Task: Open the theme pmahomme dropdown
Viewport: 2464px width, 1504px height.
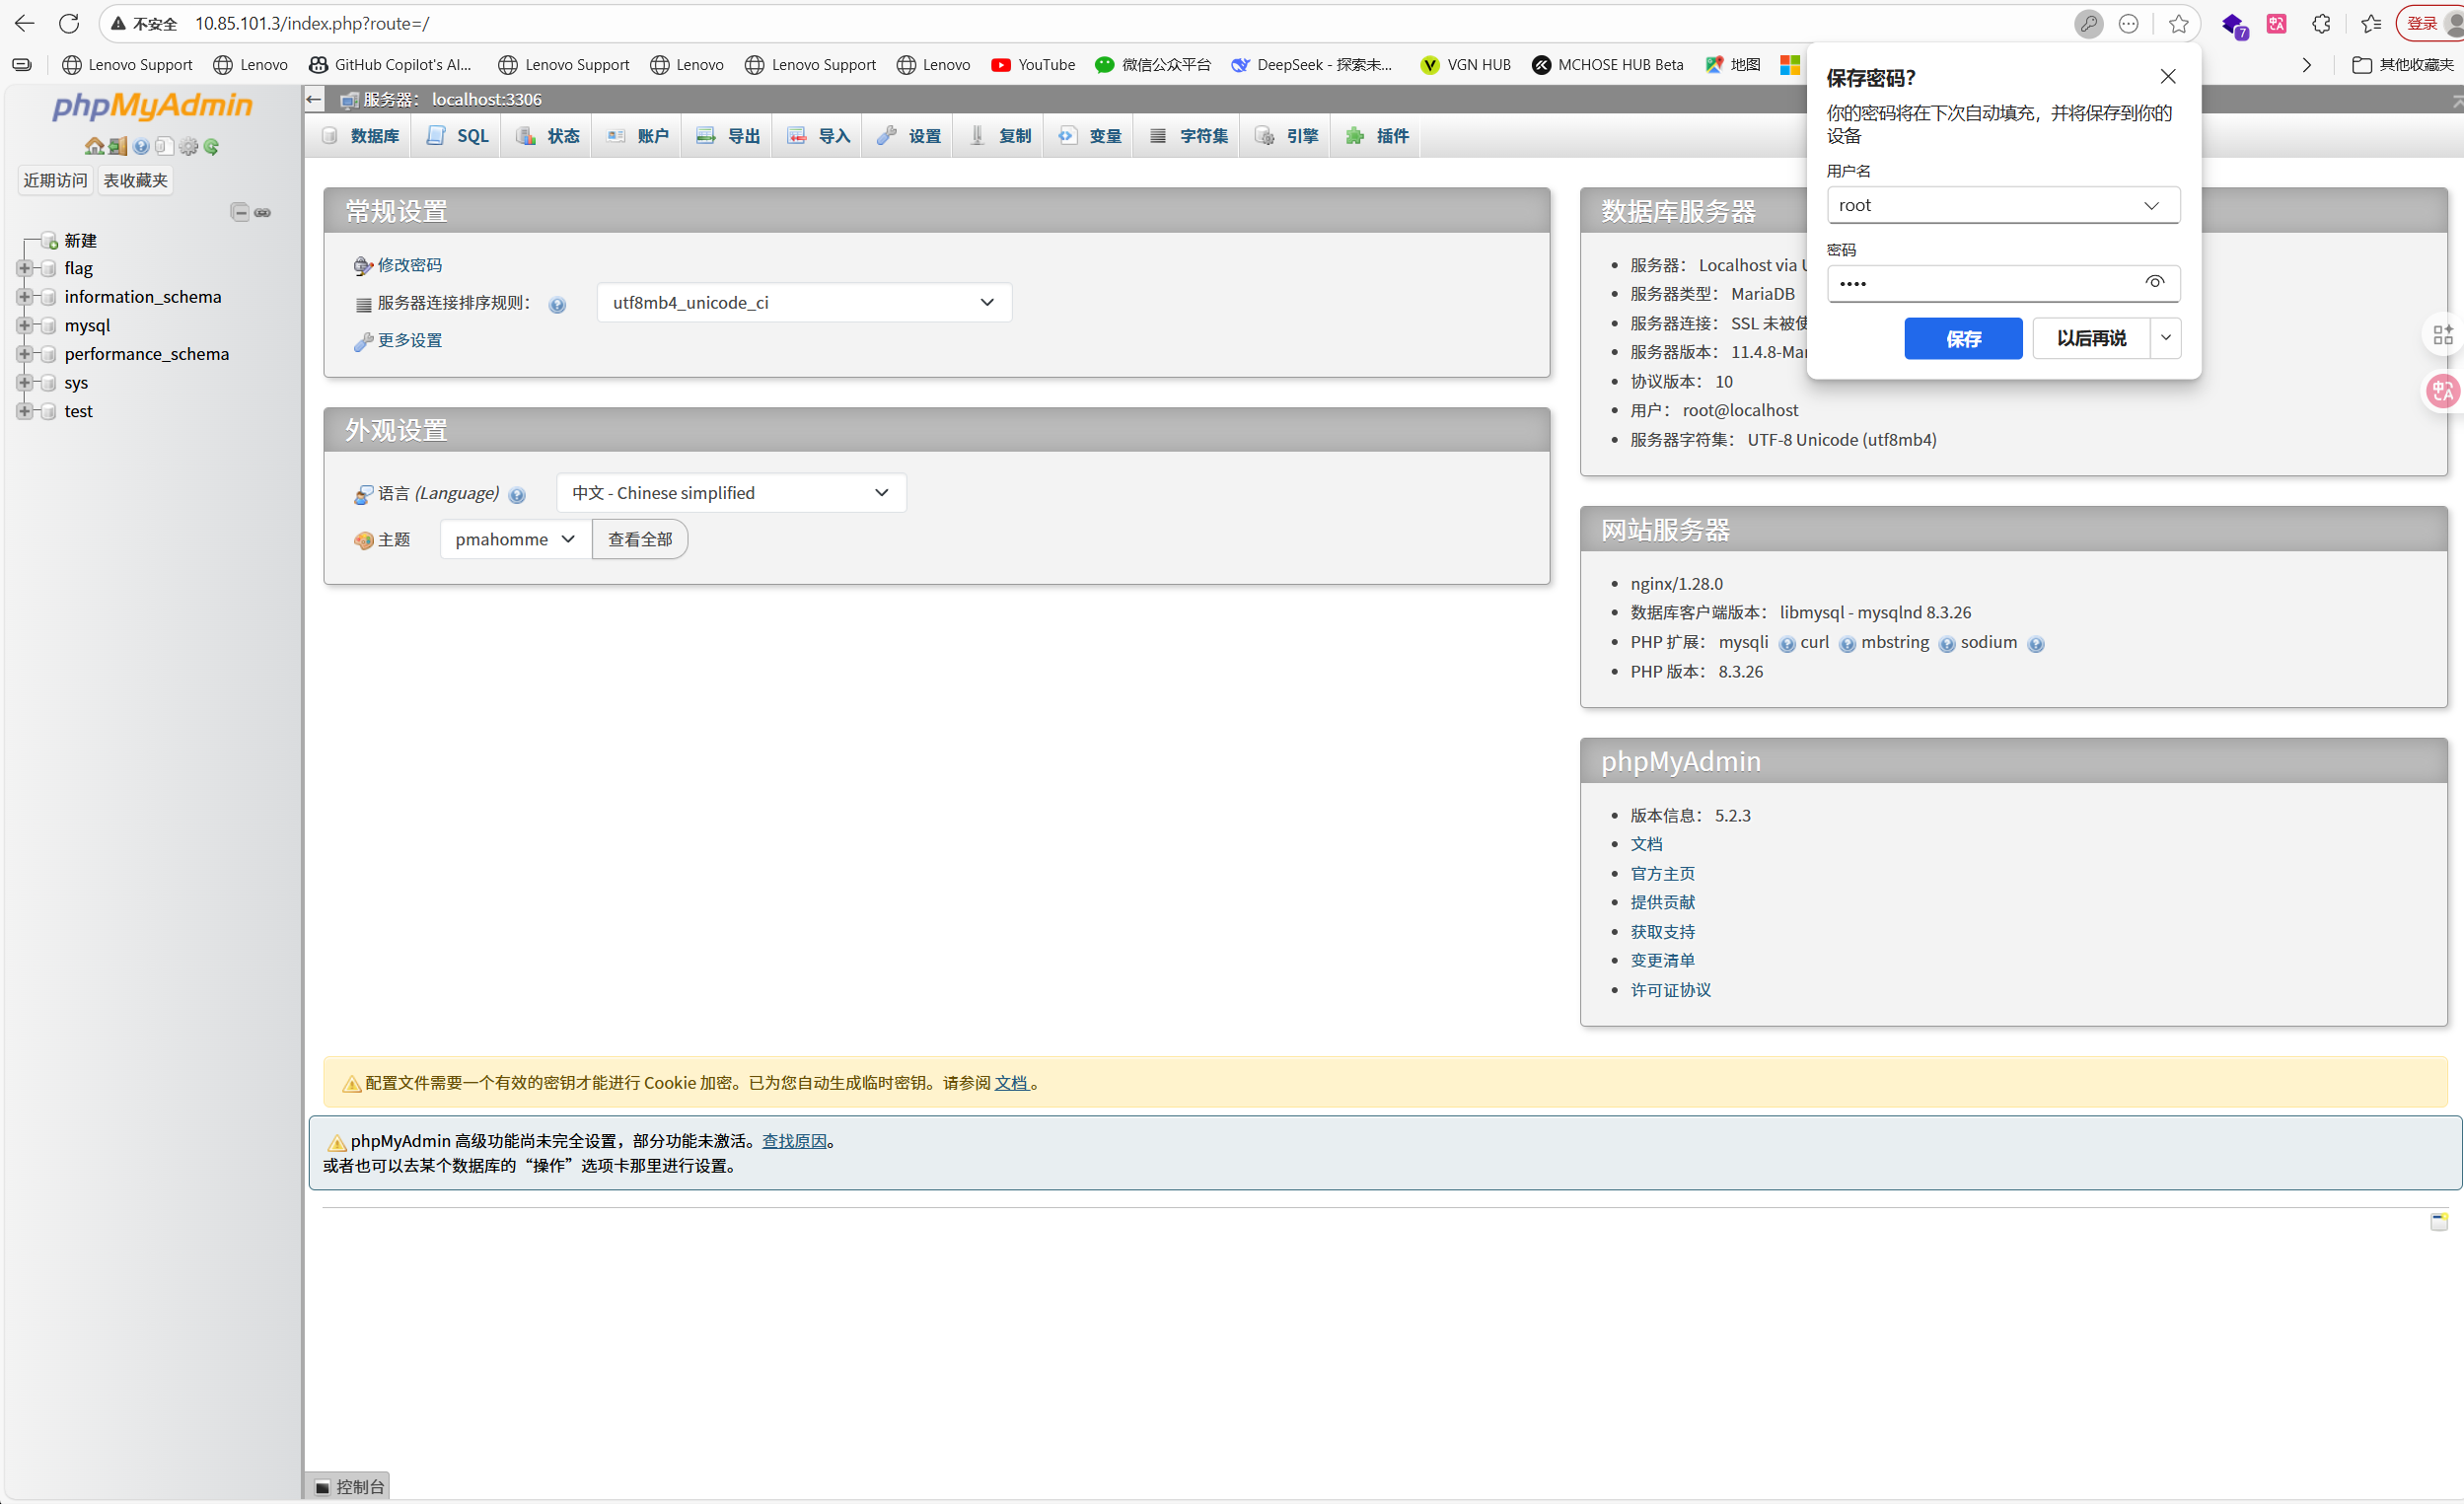Action: click(x=515, y=540)
